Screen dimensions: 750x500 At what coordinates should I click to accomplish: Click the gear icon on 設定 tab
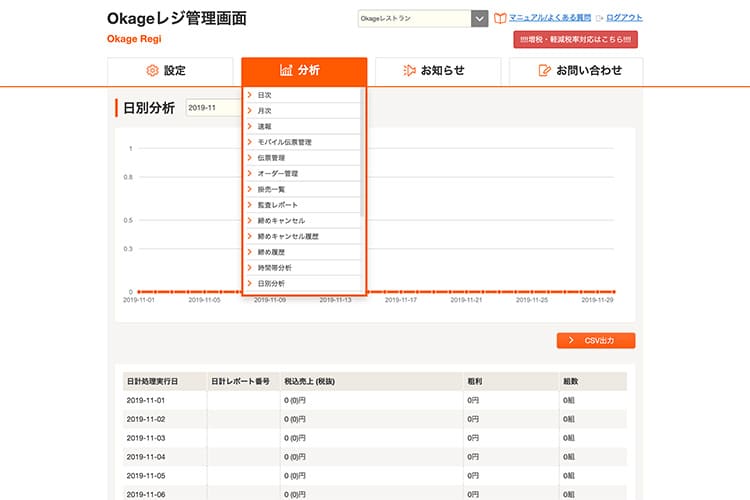click(x=153, y=71)
